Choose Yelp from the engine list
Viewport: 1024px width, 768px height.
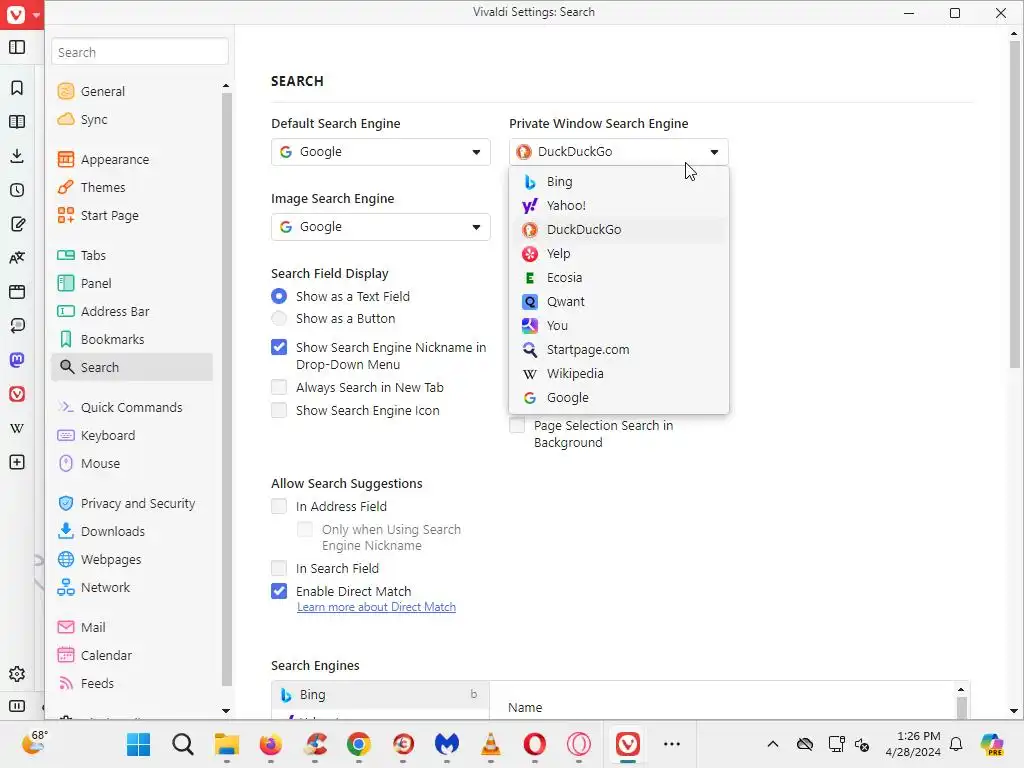point(618,254)
